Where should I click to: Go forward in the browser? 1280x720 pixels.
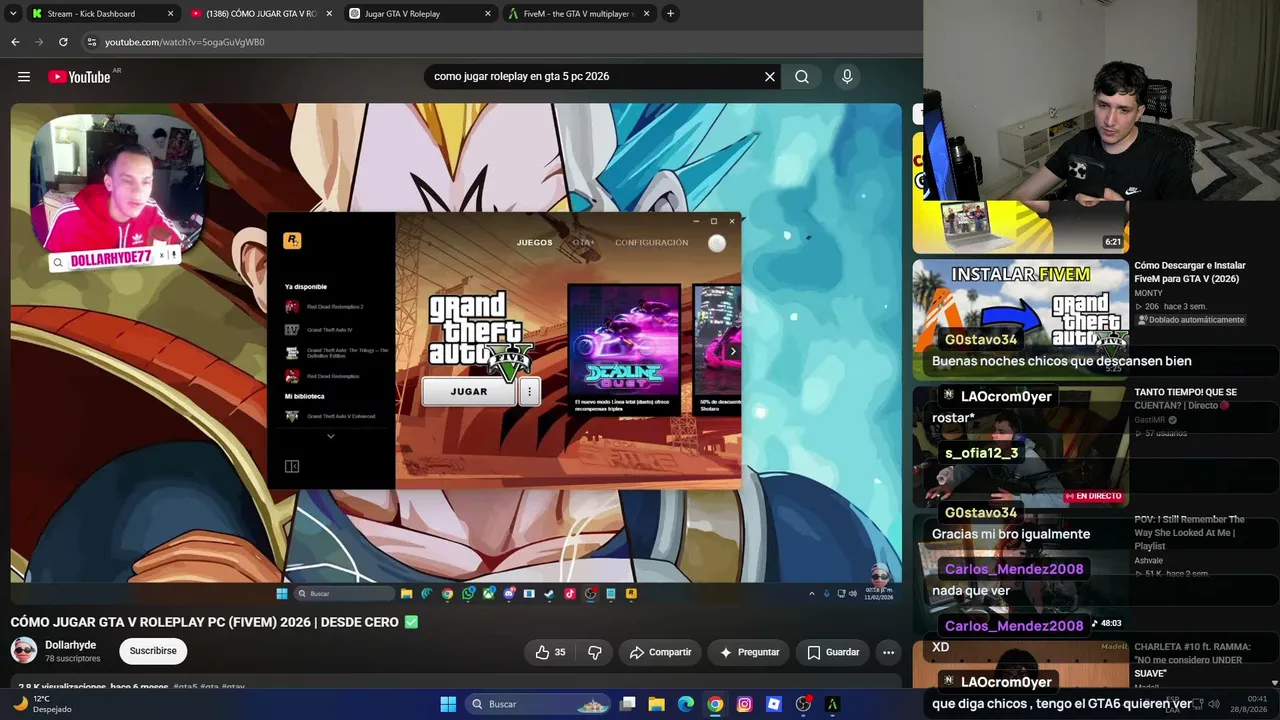[x=39, y=42]
